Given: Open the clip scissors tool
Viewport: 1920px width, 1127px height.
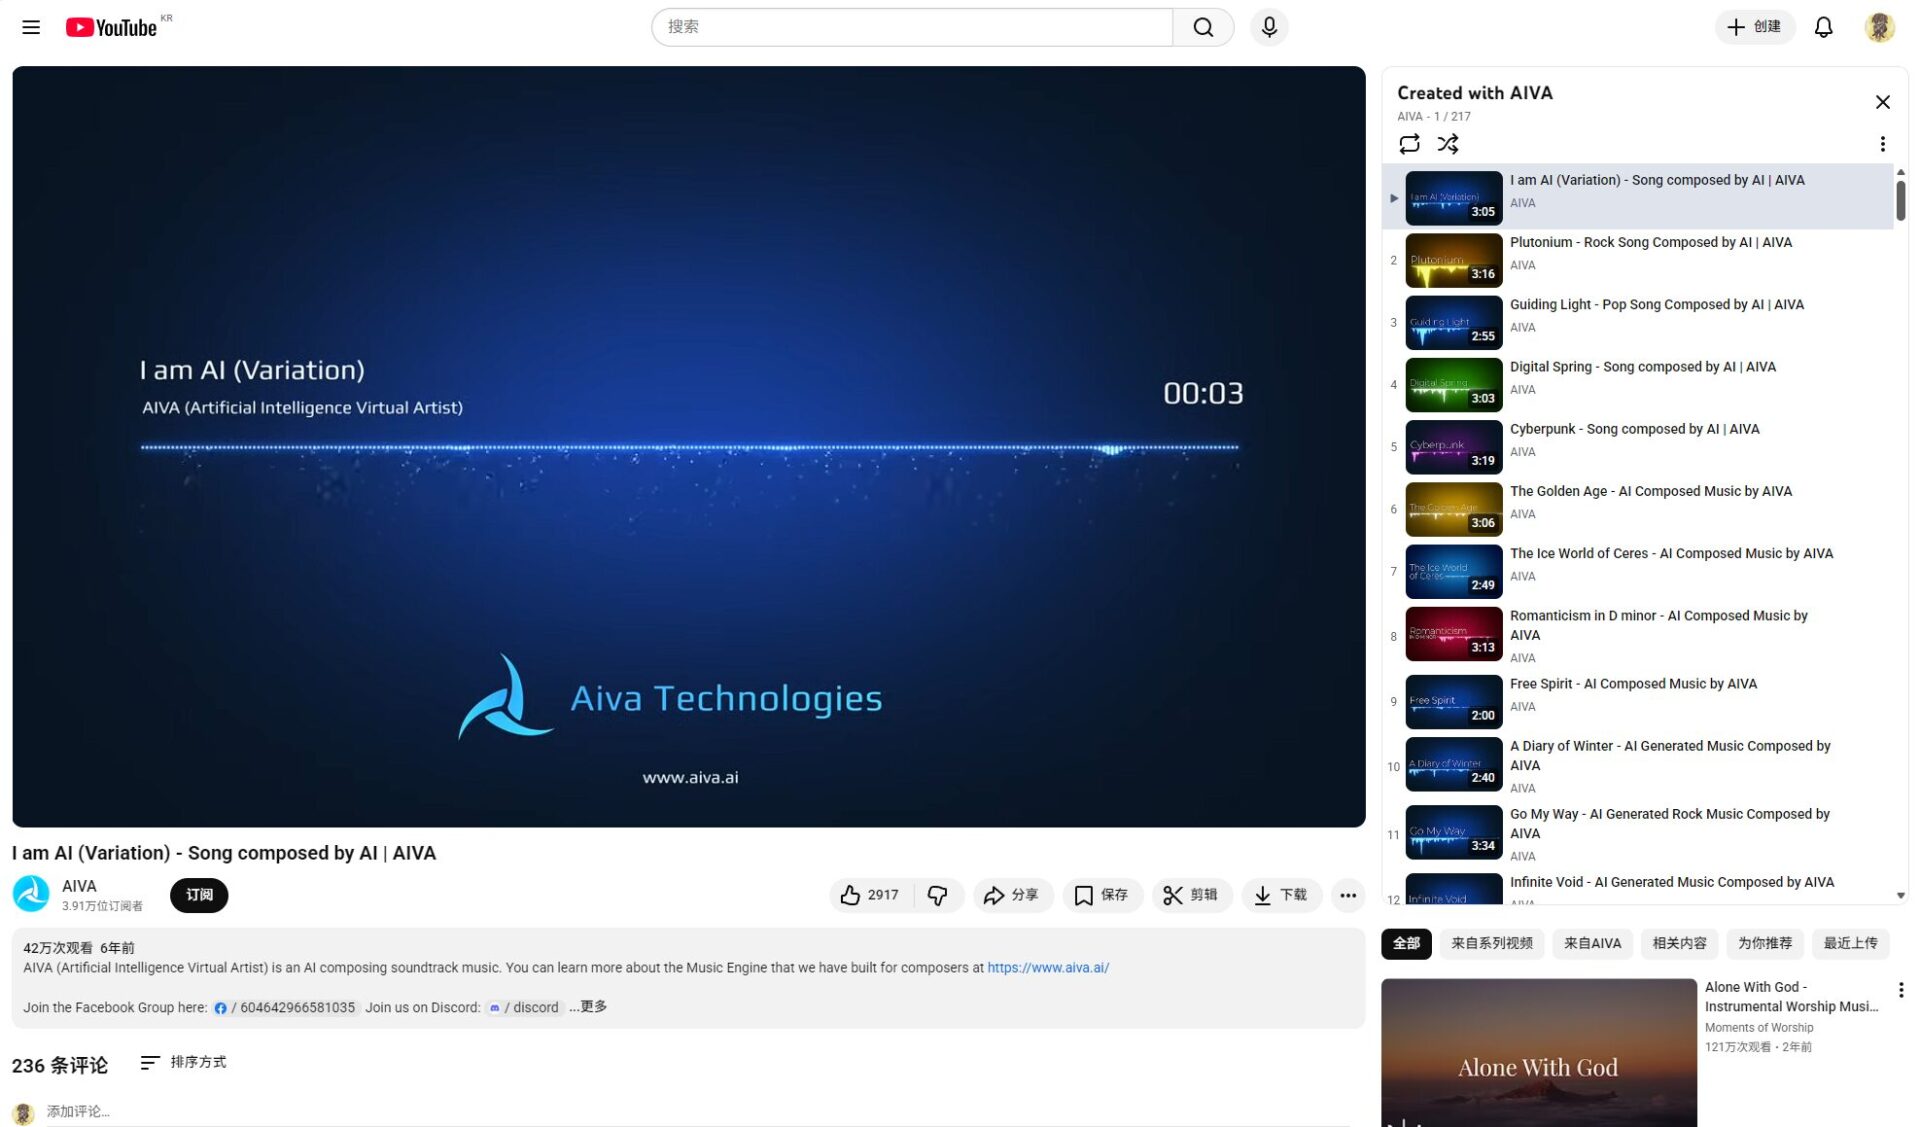Looking at the screenshot, I should pyautogui.click(x=1190, y=895).
